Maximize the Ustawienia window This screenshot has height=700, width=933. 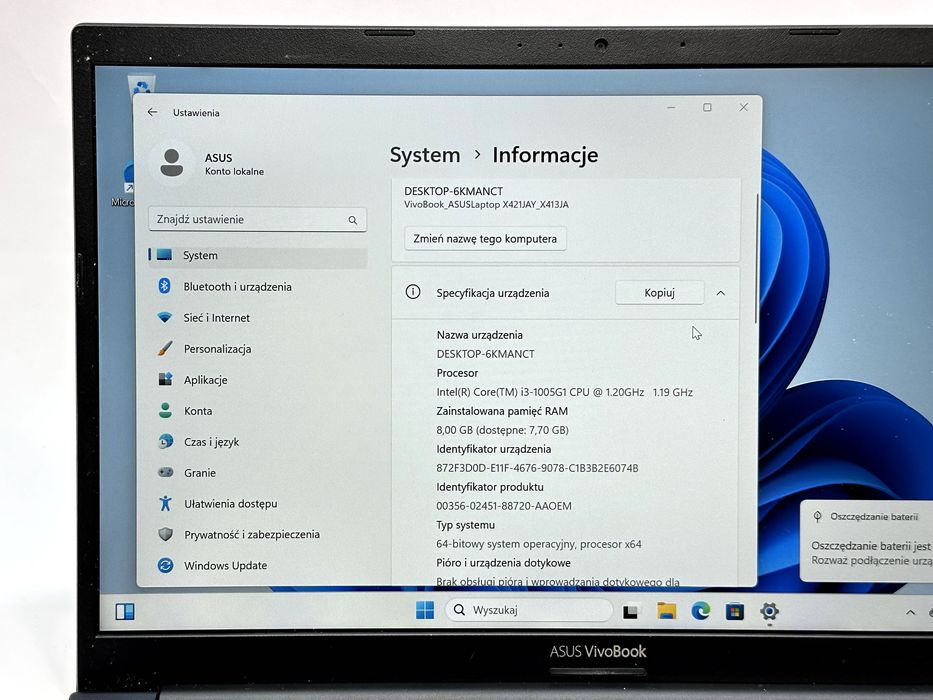point(707,107)
